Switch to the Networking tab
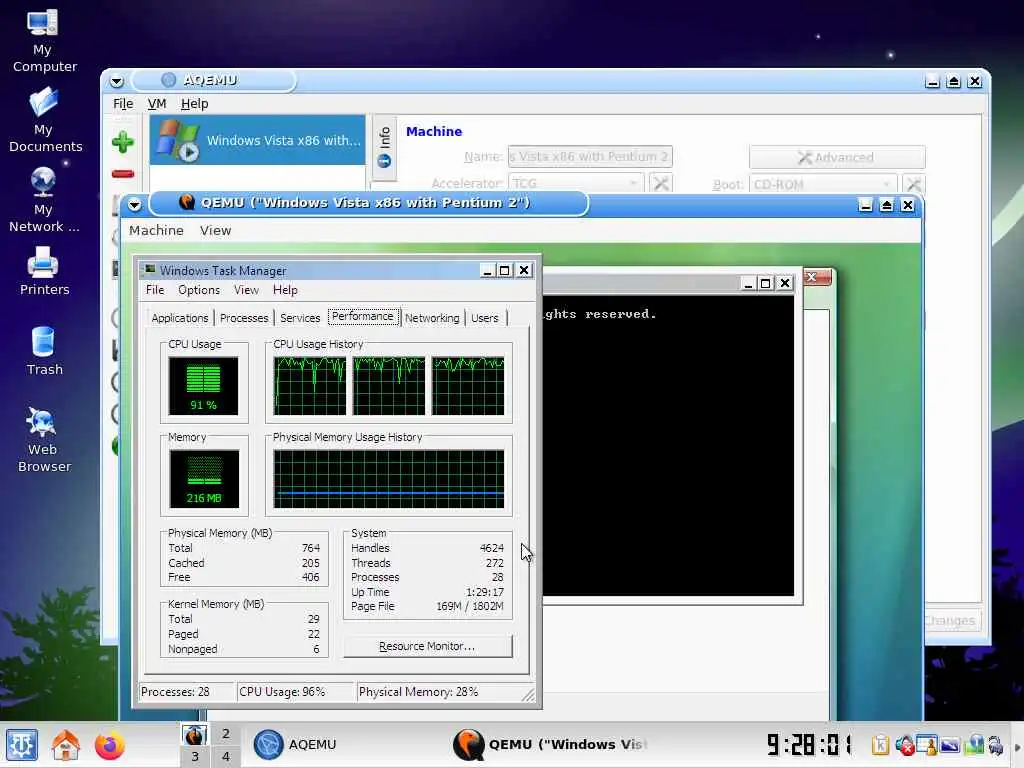The height and width of the screenshot is (768, 1024). (x=432, y=318)
